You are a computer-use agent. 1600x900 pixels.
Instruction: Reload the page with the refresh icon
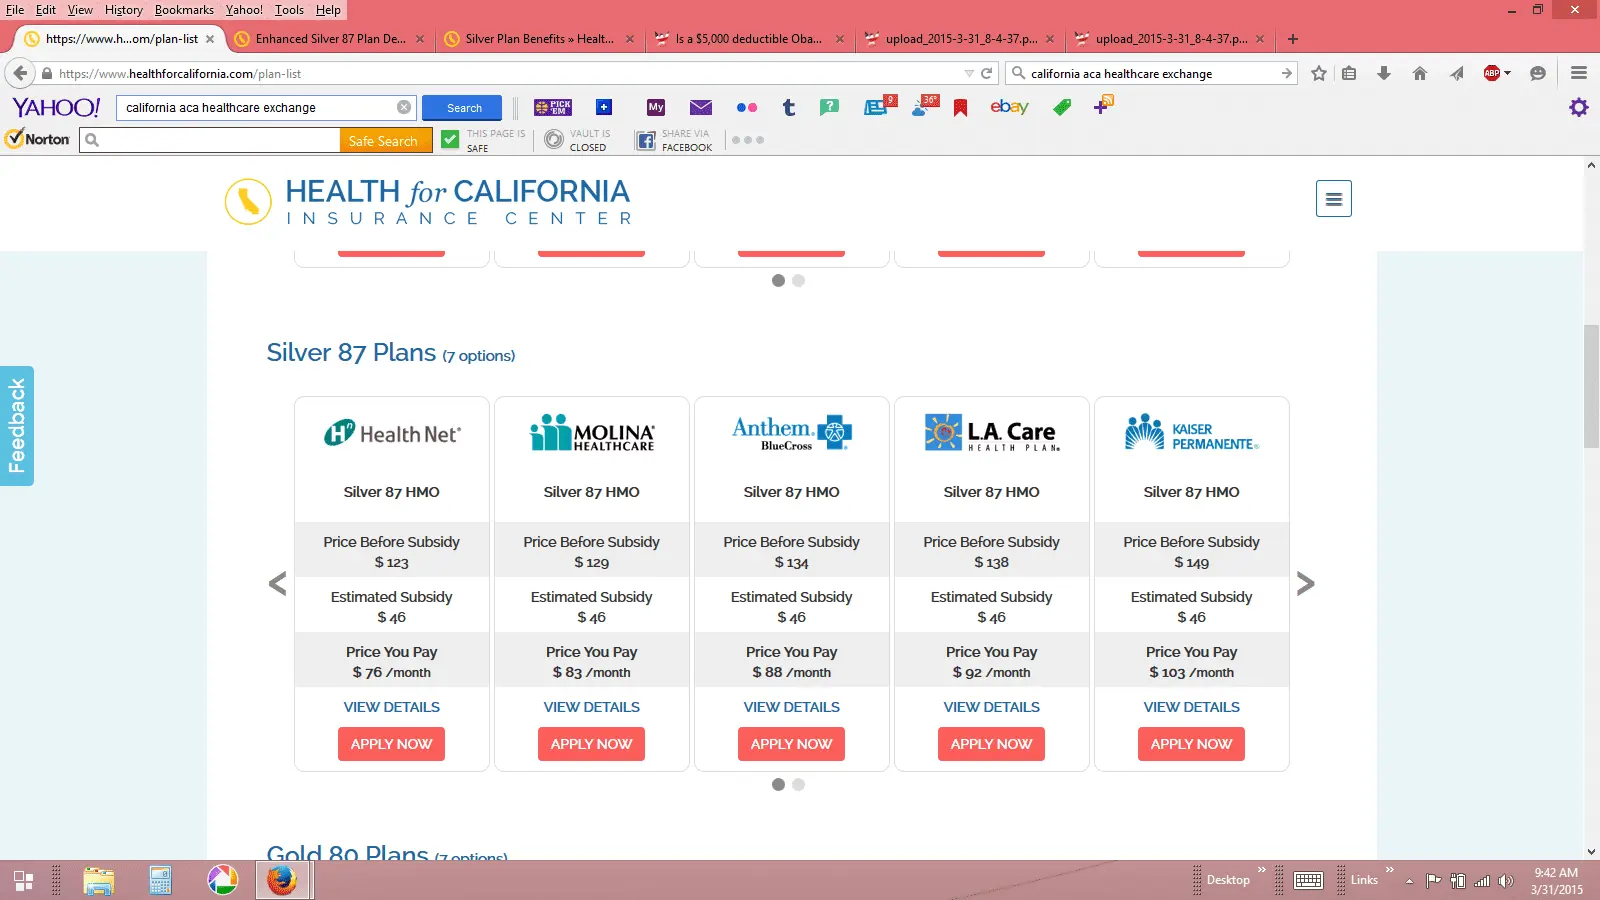[x=987, y=73]
